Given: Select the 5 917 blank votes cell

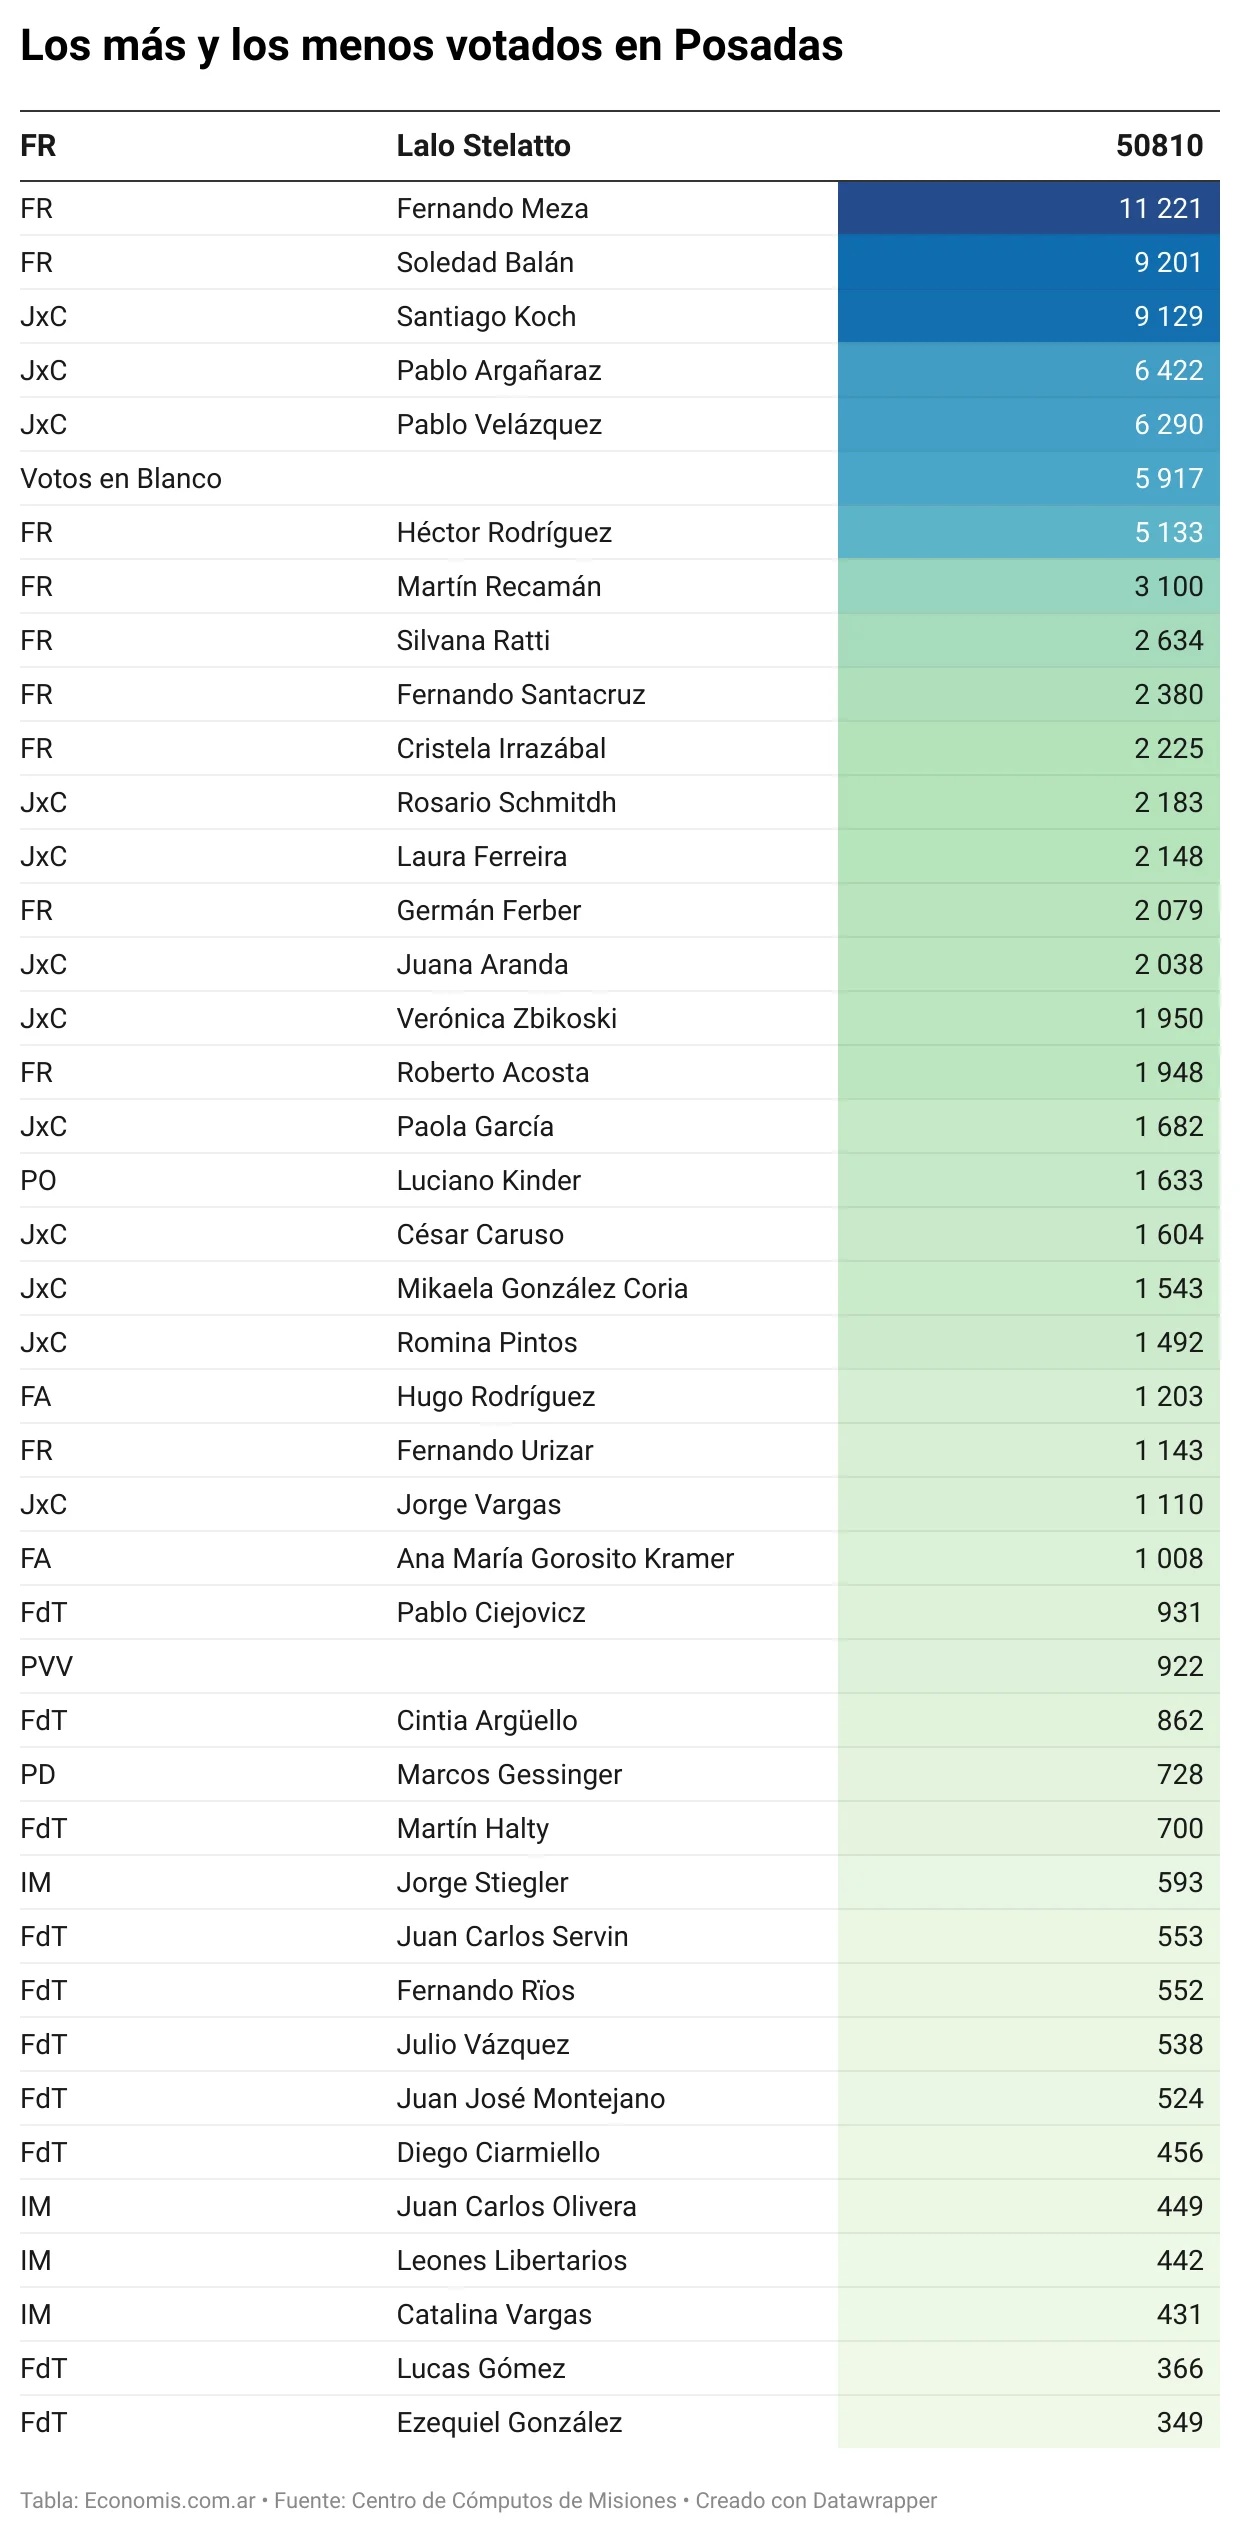Looking at the screenshot, I should coord(1028,478).
